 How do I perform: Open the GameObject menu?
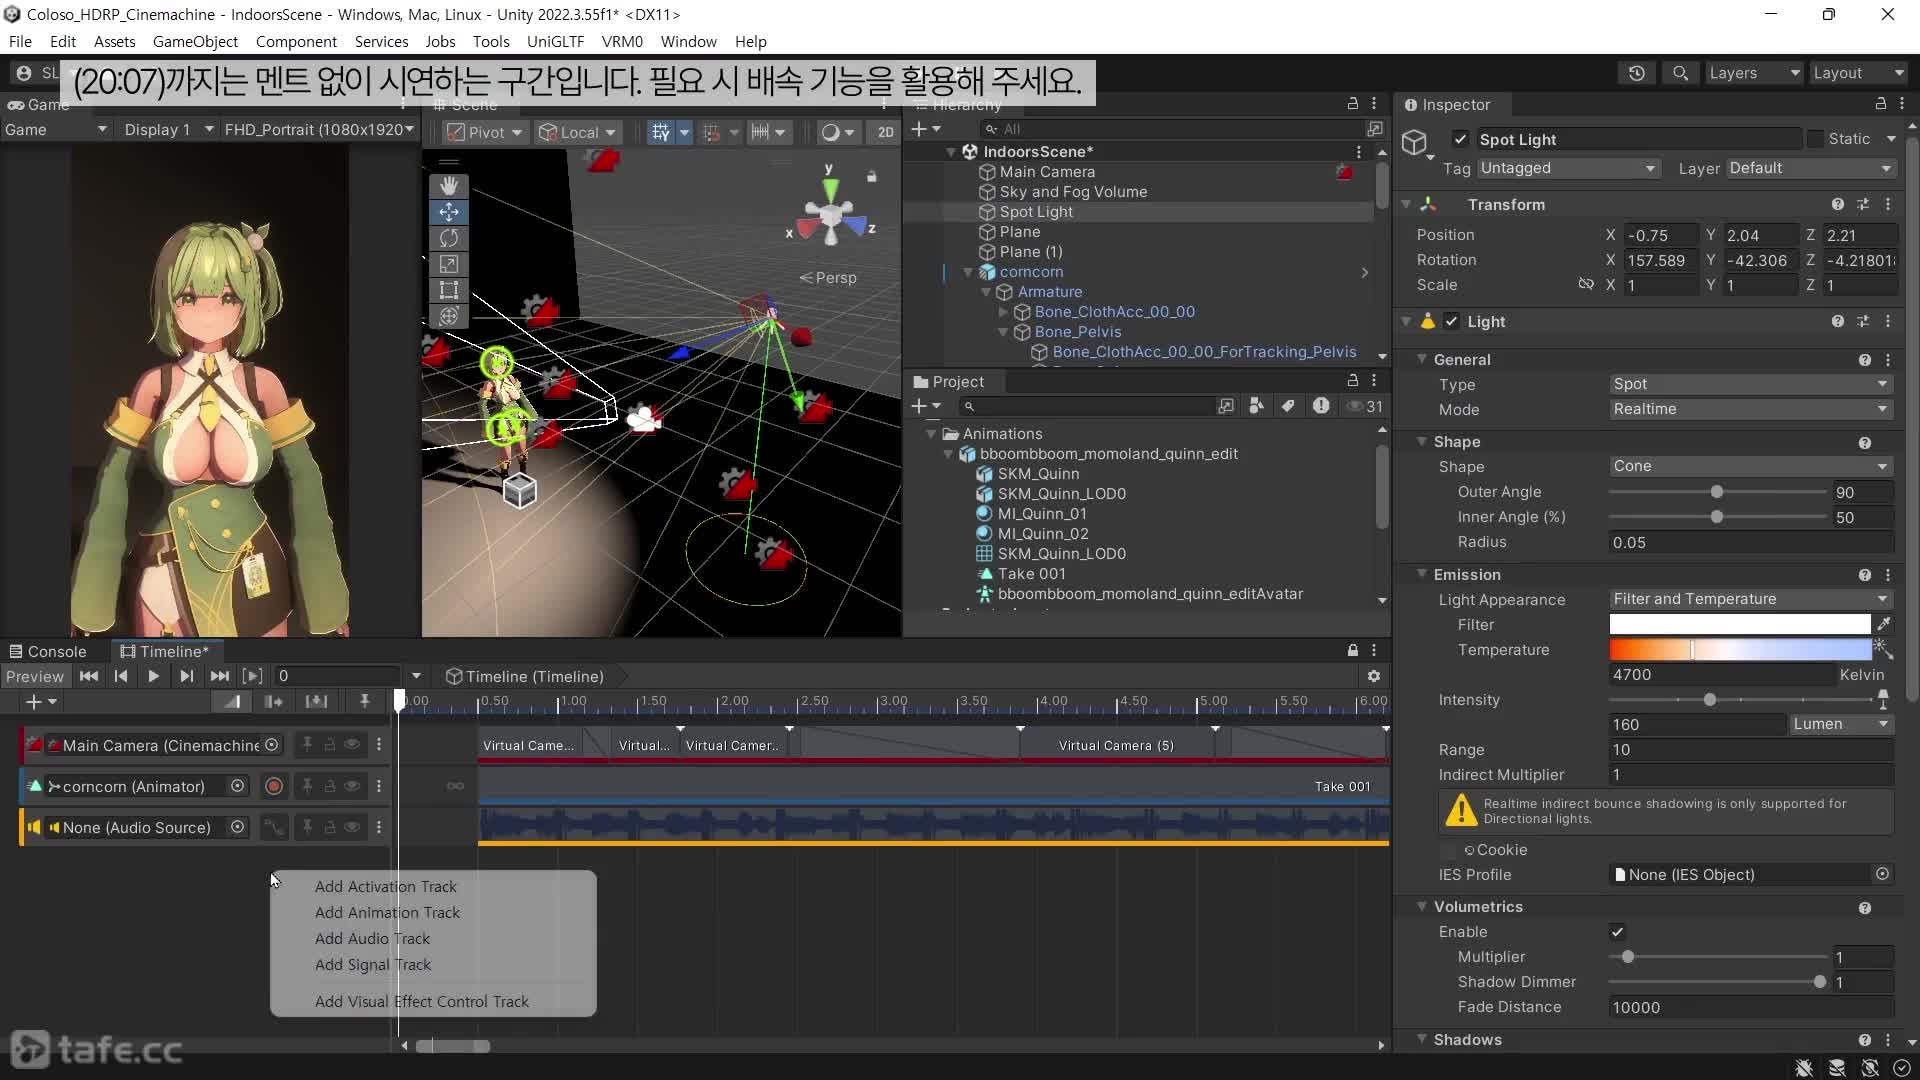click(x=195, y=41)
